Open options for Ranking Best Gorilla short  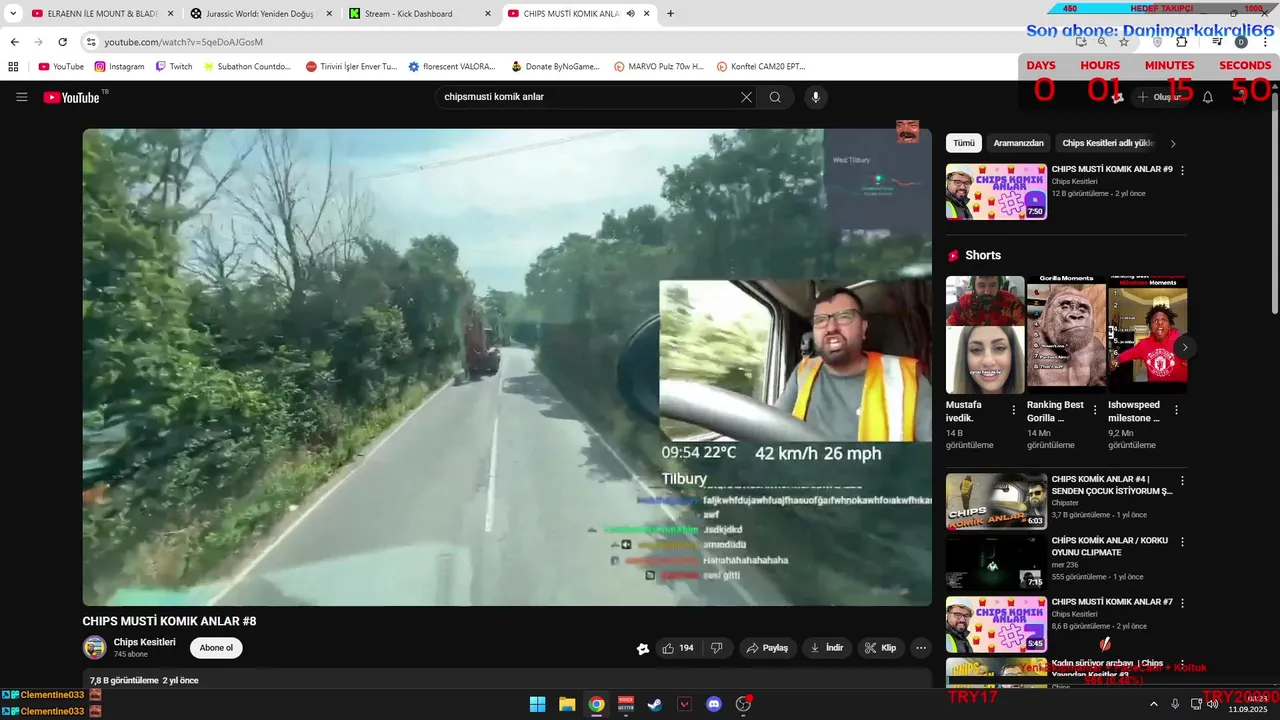(1094, 410)
